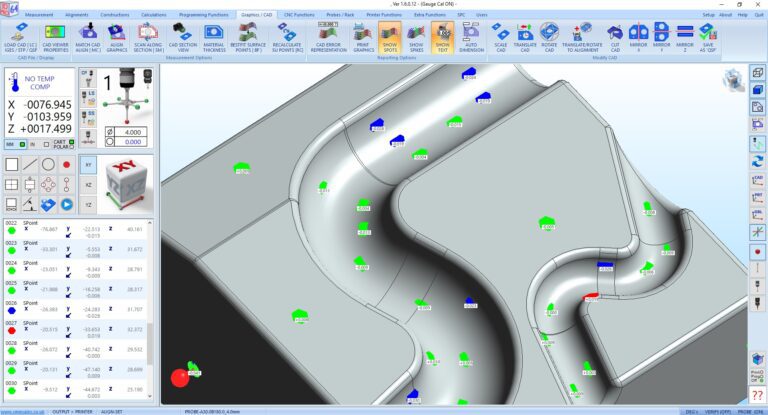Enable the CART coordinate option
Viewport: 768px width, 415px height.
72,142
